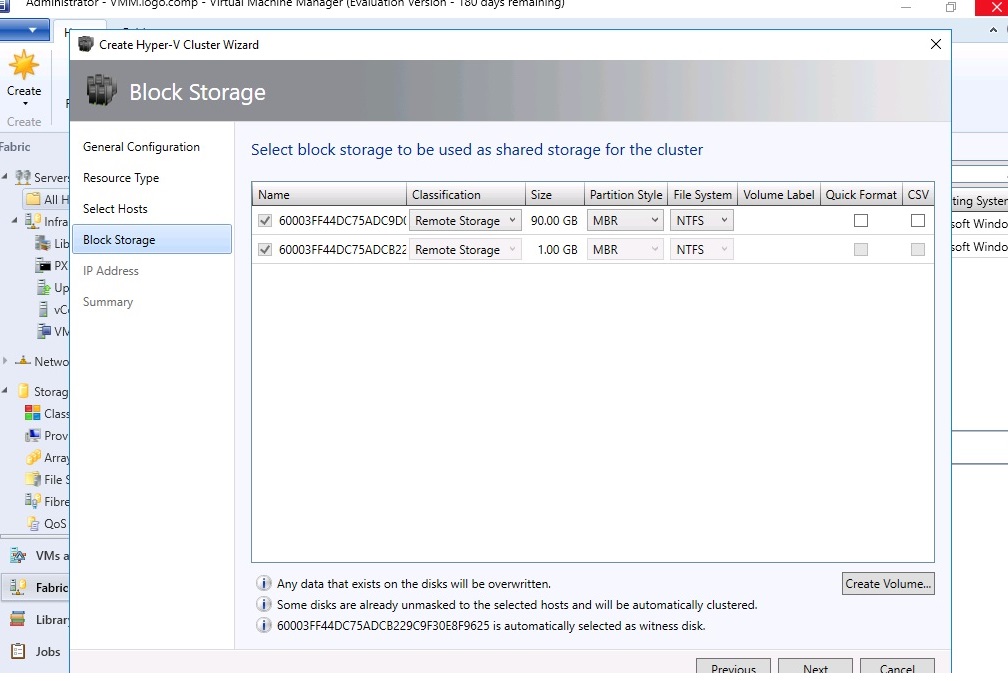
Task: Open the blue application menu dropdown
Action: (26, 30)
